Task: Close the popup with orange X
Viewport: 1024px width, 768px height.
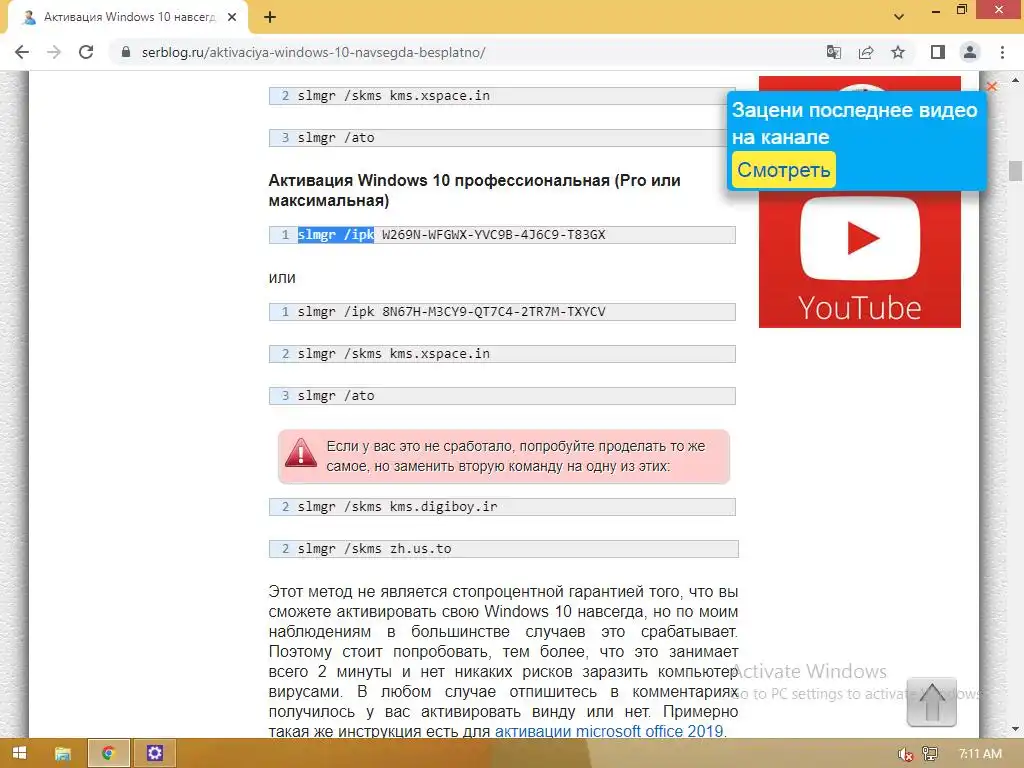Action: click(991, 86)
